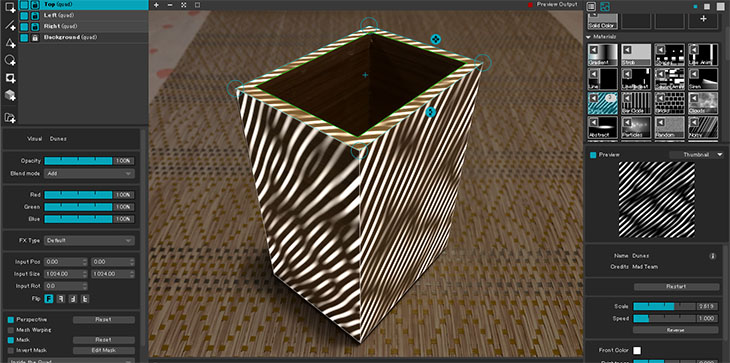Screen dimensions: 730x363
Task: Click the first Input Size stepper
Action: coord(84,274)
